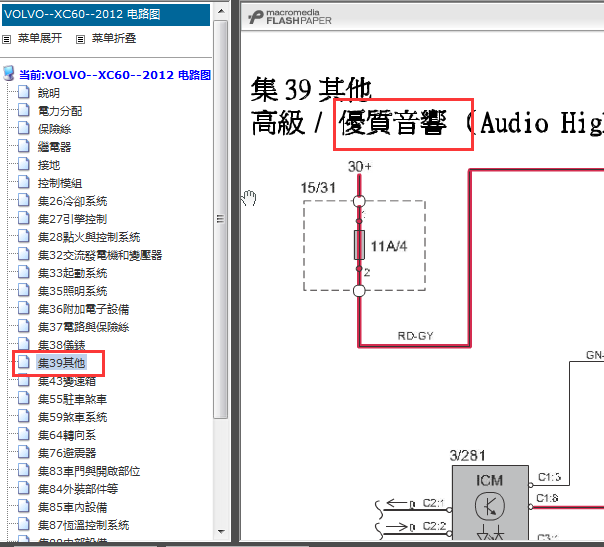Select the 繼電器 entry
The width and height of the screenshot is (604, 547).
click(x=54, y=147)
